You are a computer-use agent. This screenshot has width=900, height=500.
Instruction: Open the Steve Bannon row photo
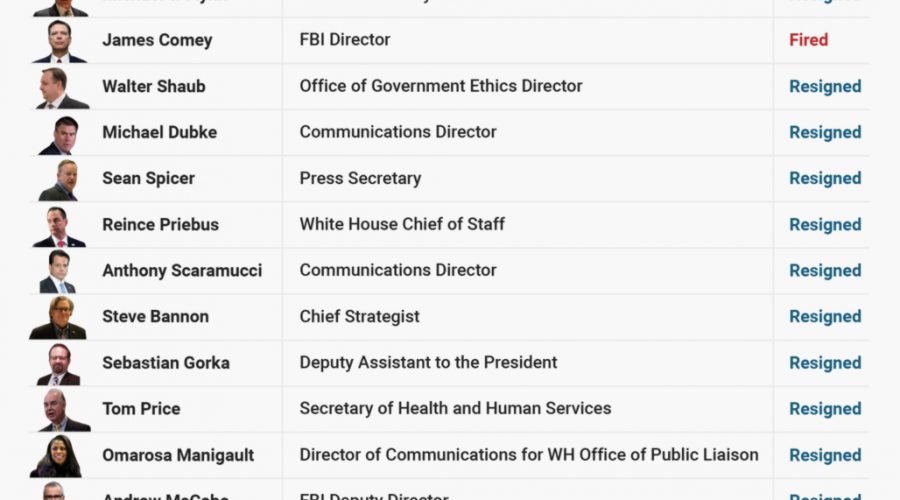pos(58,317)
